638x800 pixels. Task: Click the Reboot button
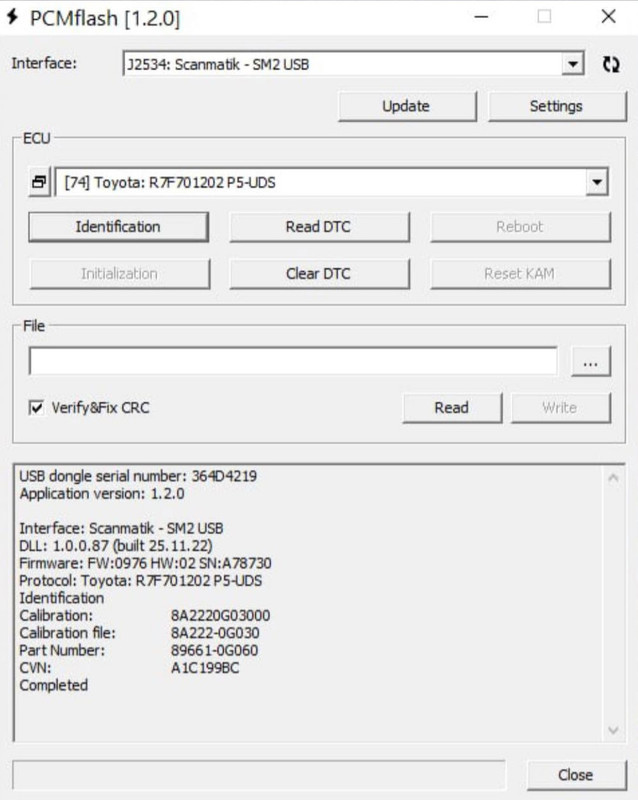pyautogui.click(x=520, y=227)
